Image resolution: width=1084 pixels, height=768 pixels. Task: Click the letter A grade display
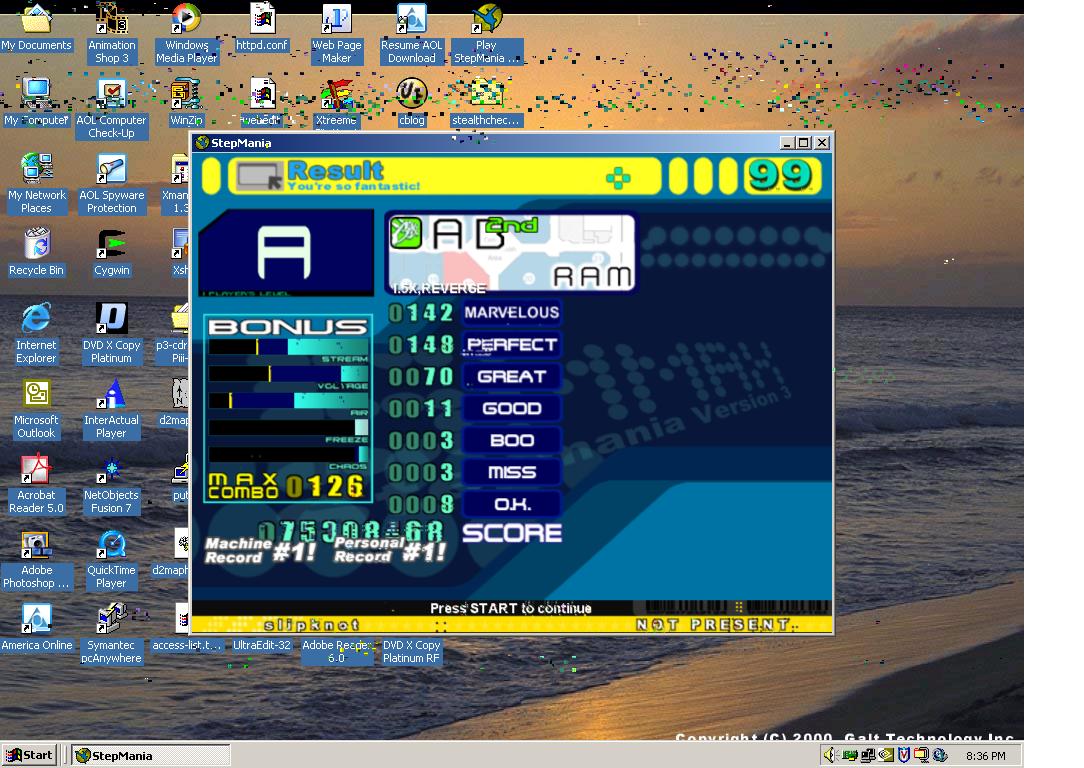pos(285,252)
